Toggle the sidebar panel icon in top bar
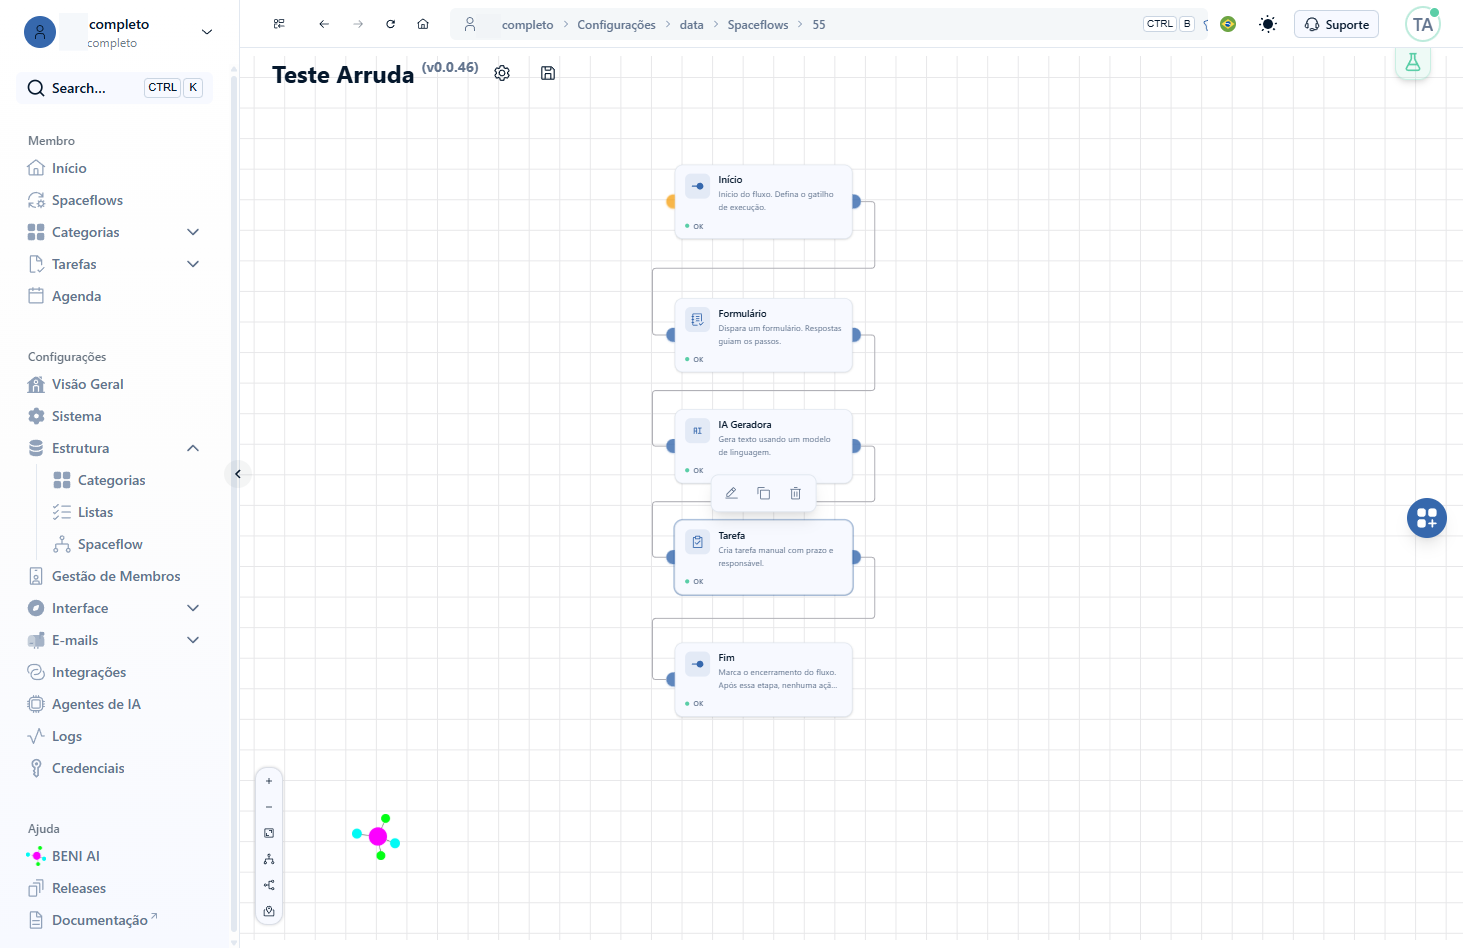This screenshot has width=1463, height=948. 279,24
